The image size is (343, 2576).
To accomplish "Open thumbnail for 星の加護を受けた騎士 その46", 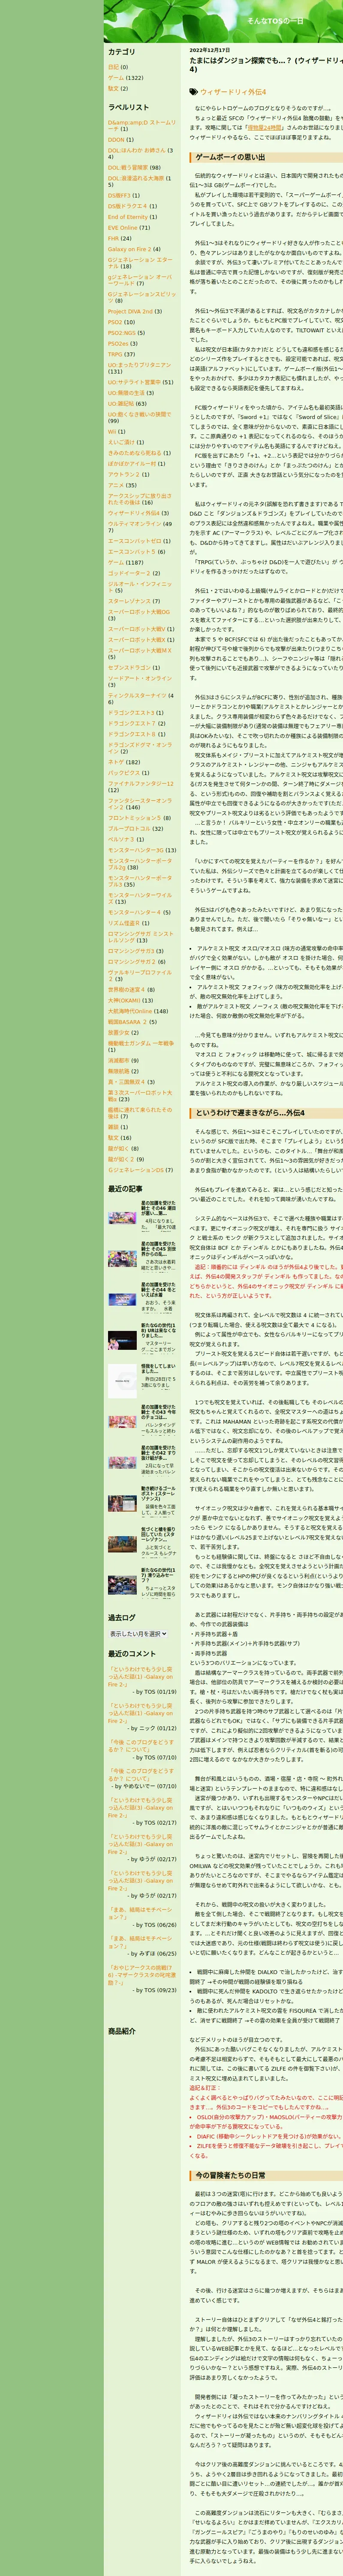I will point(122,1218).
